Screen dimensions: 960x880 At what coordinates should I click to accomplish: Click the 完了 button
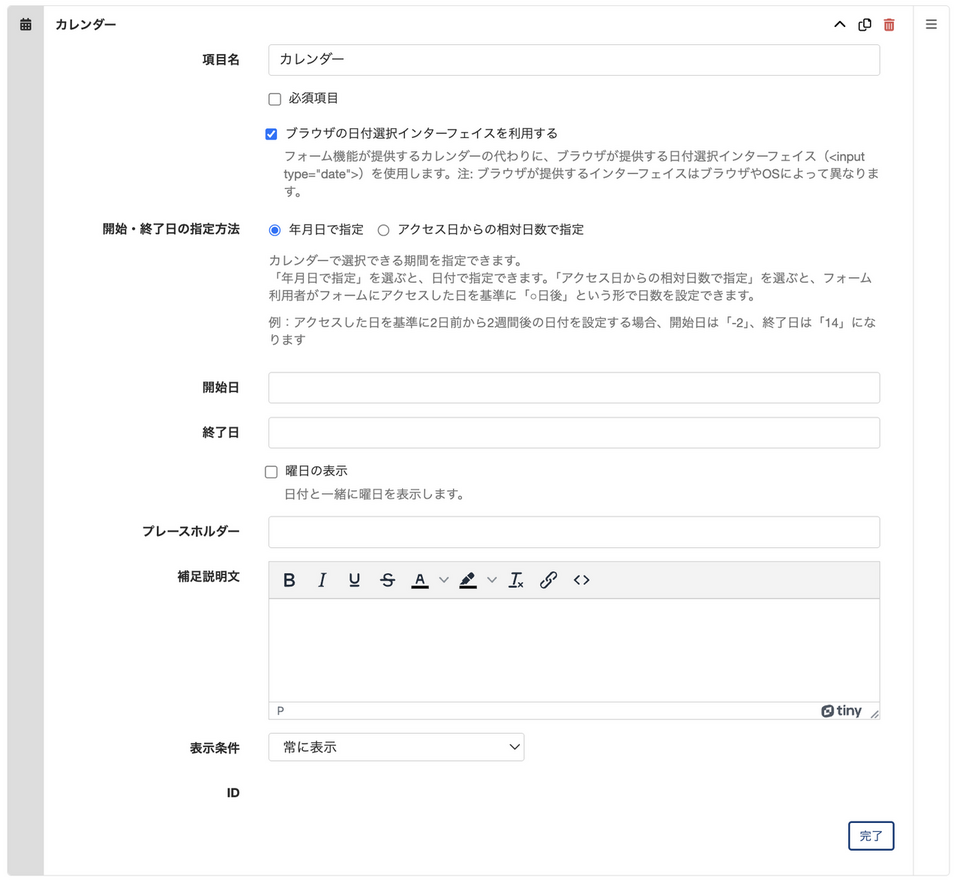(870, 836)
